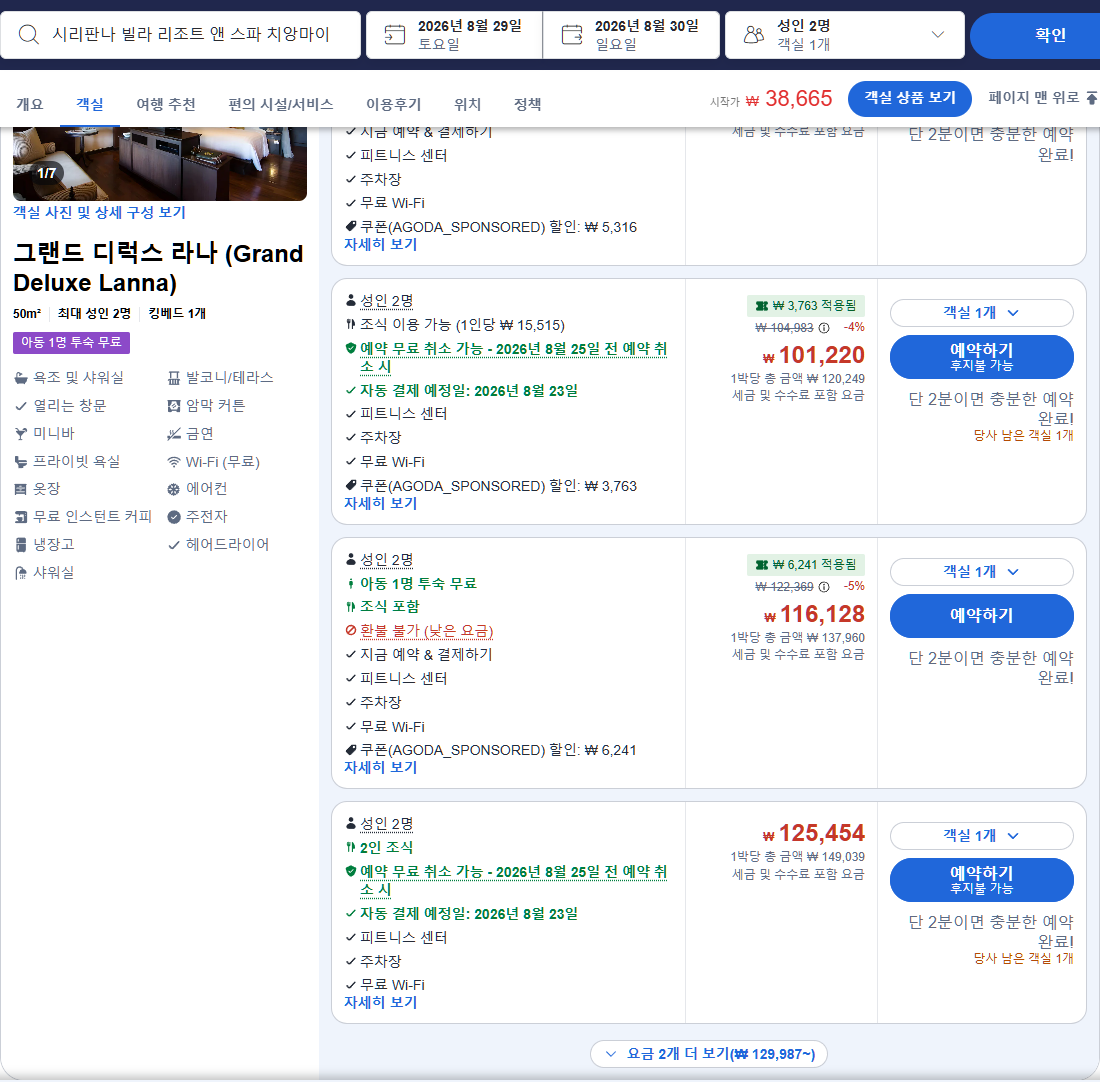Viewport: 1100px width, 1082px height.
Task: Click 성인 2명 in ₩125,454 offer
Action: click(x=387, y=823)
